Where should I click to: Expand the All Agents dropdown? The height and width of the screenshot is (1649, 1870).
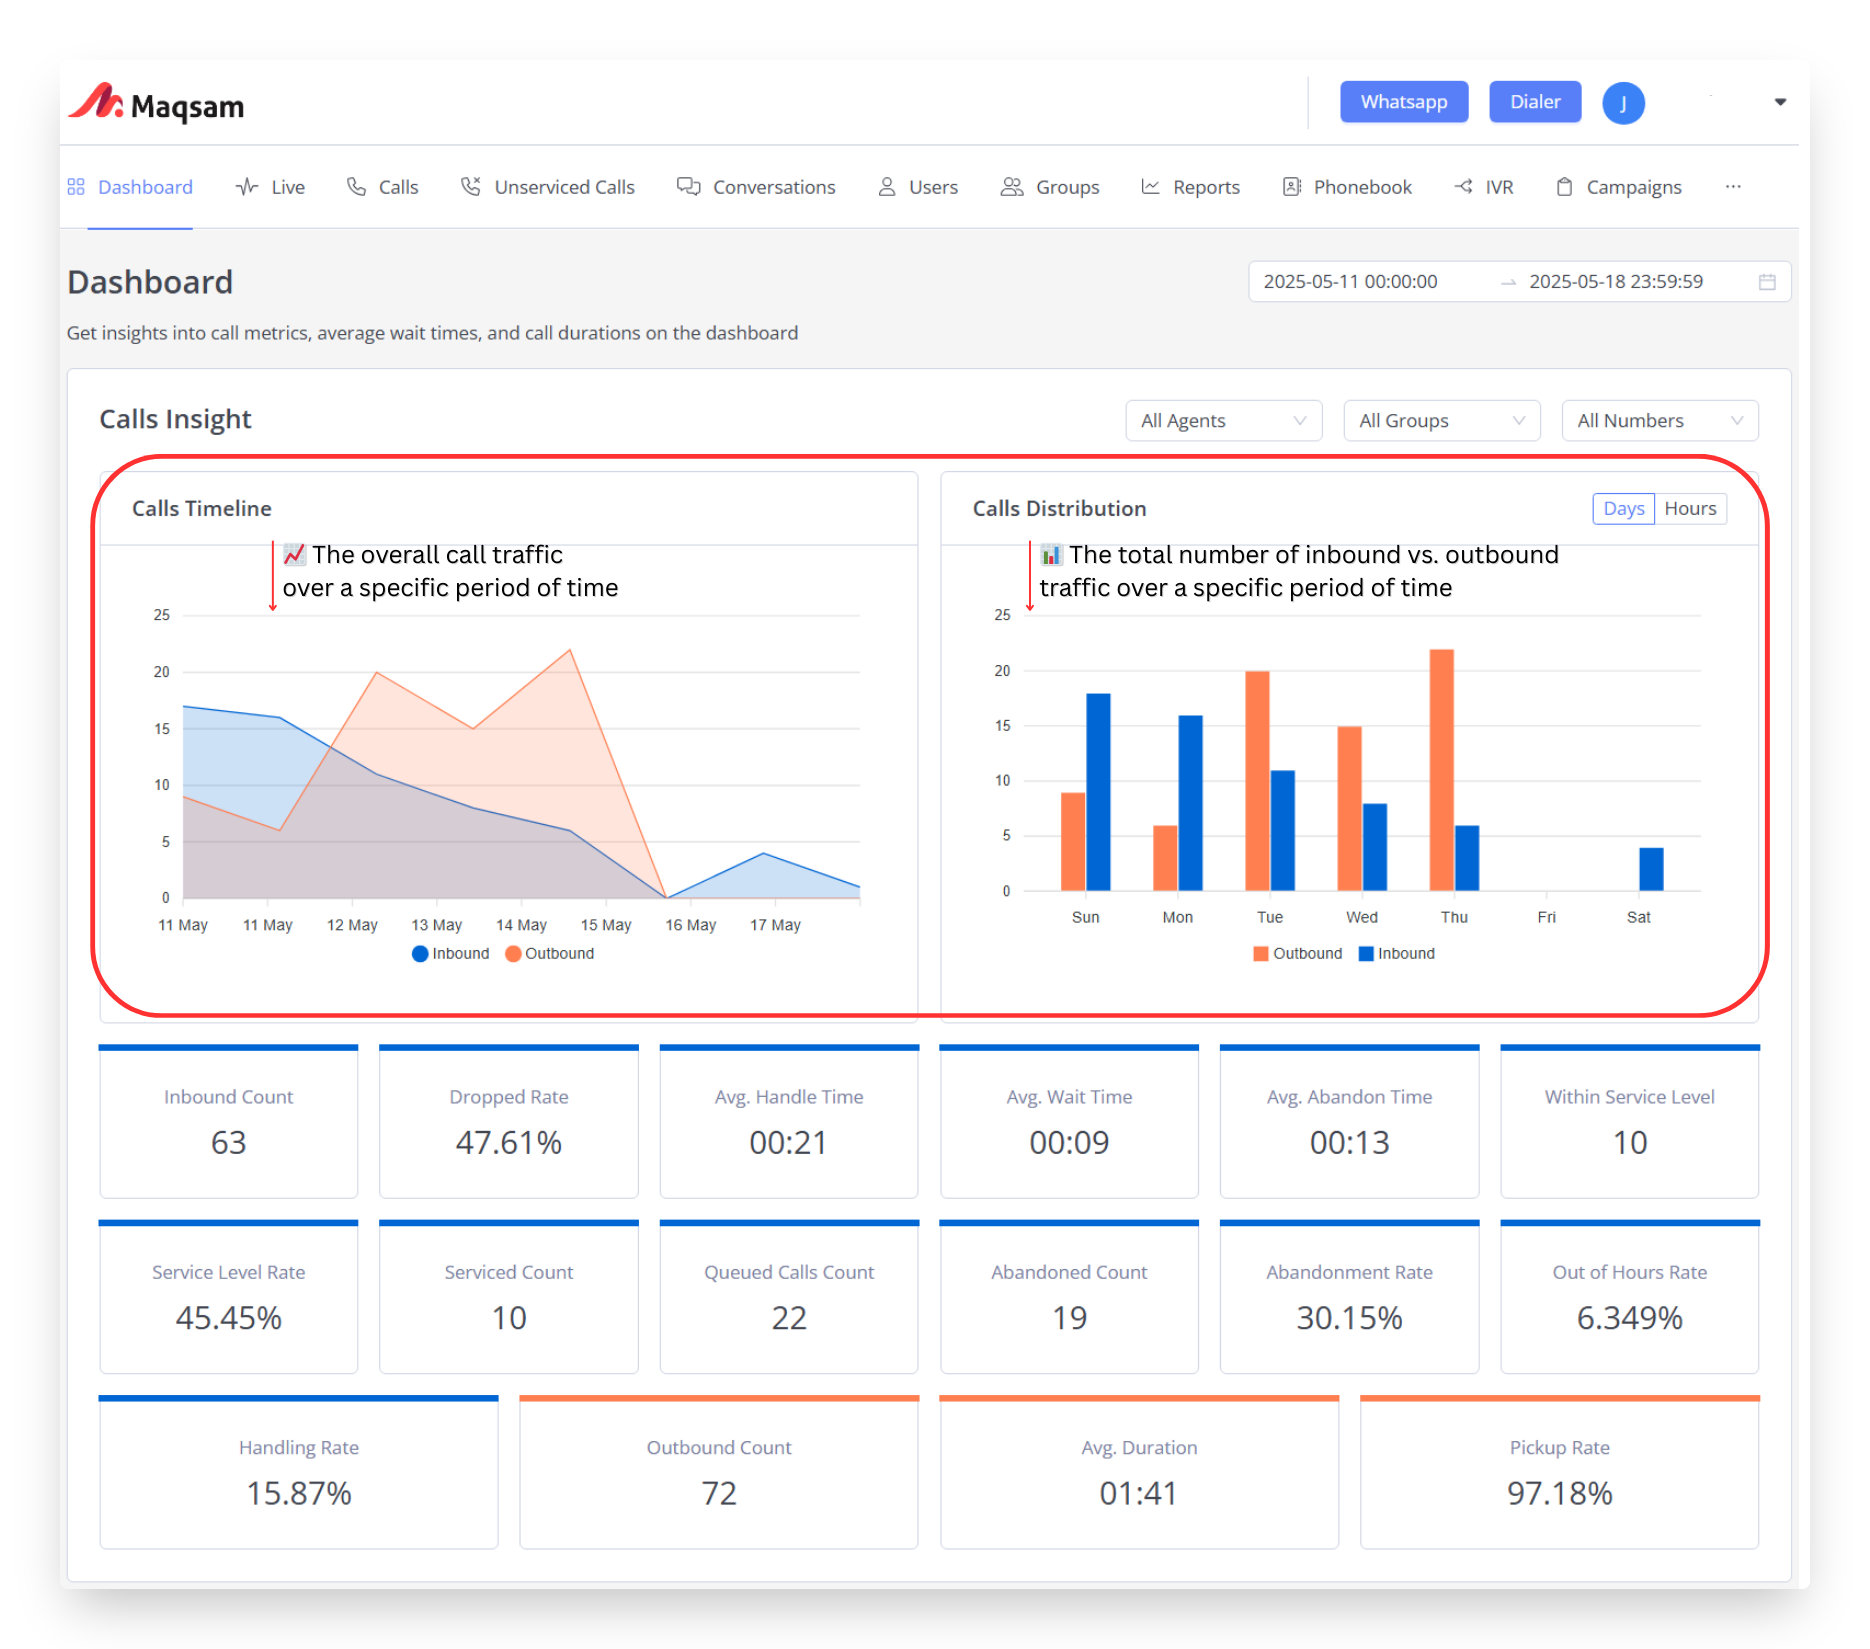[x=1223, y=421]
